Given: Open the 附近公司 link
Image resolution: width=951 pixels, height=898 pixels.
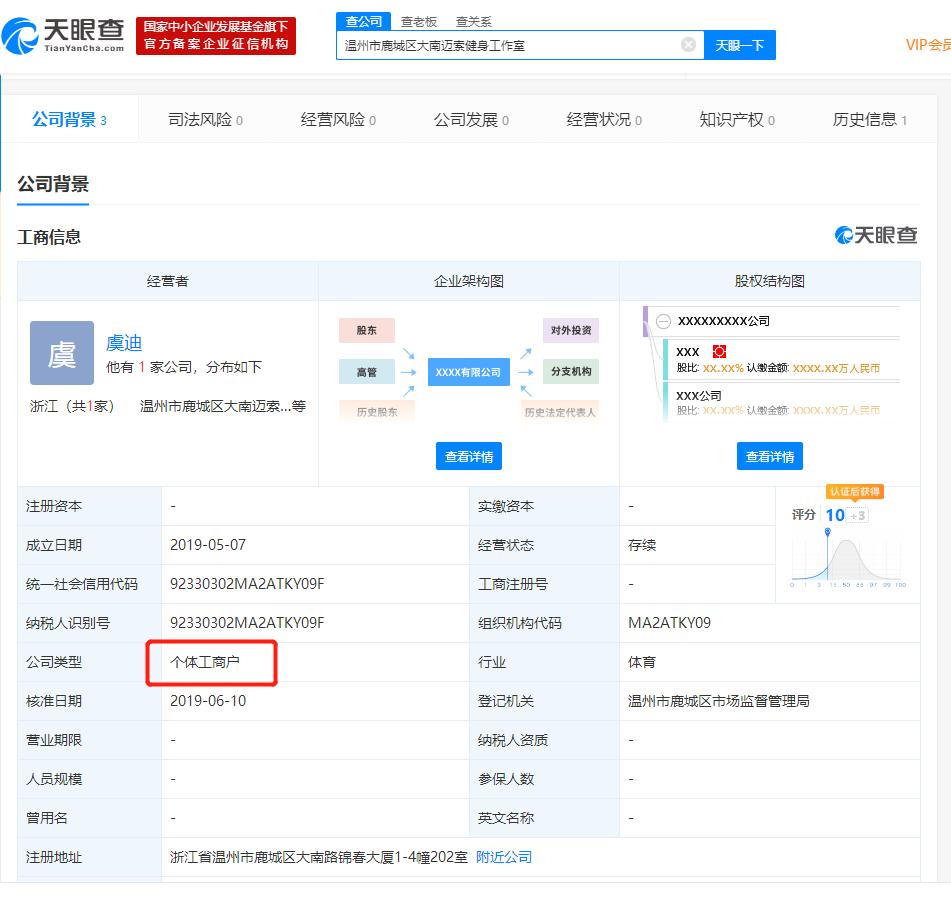Looking at the screenshot, I should (504, 857).
